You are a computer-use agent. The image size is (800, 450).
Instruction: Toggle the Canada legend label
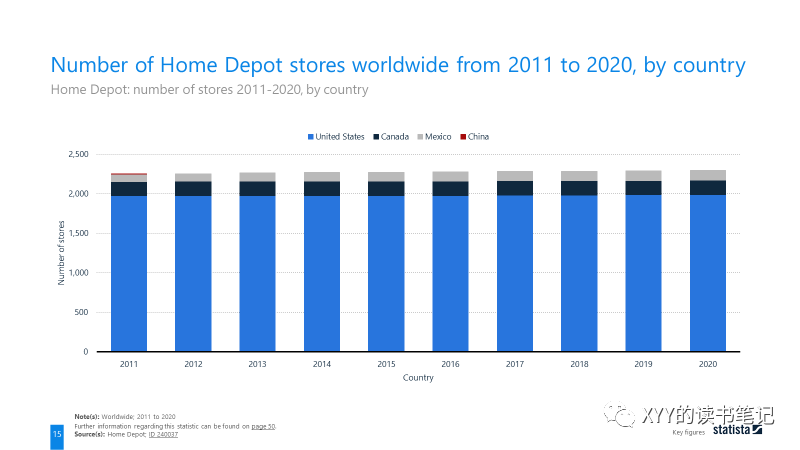tap(395, 137)
